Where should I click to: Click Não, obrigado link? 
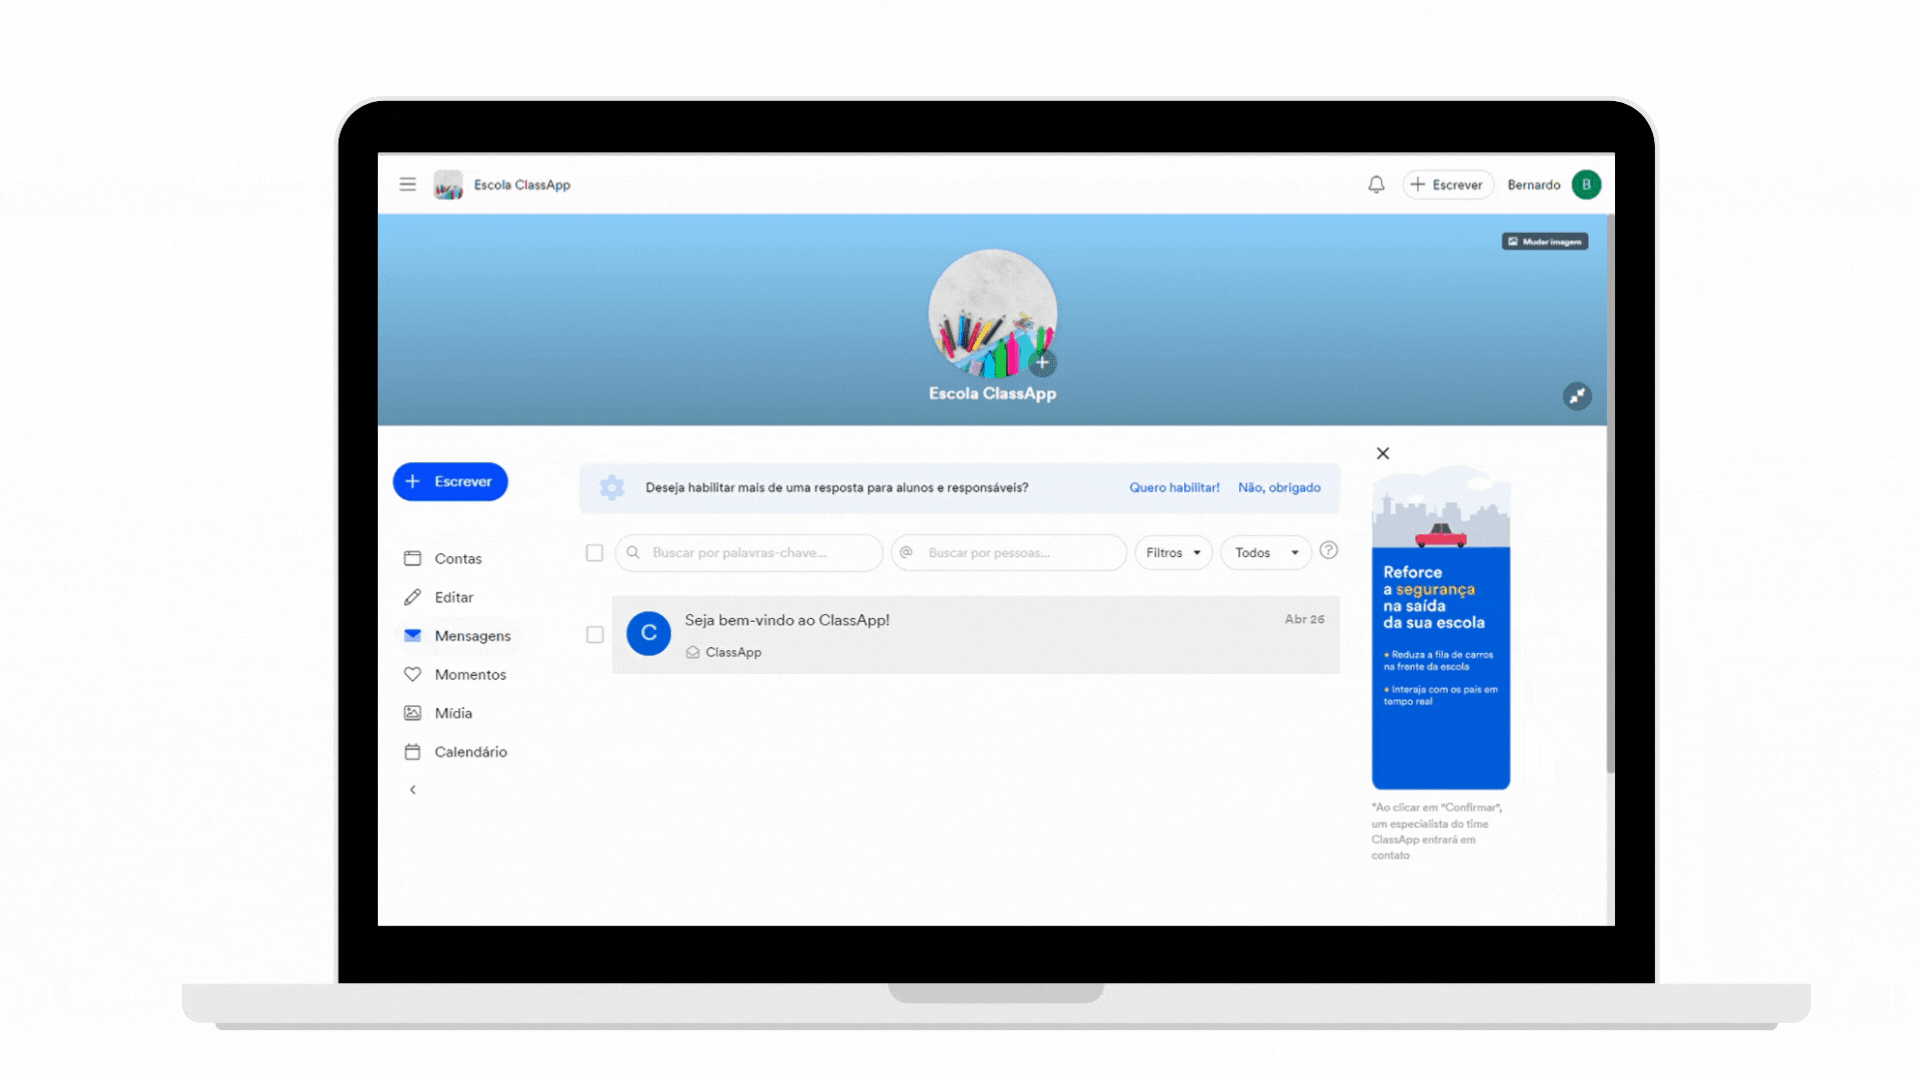[x=1279, y=488]
